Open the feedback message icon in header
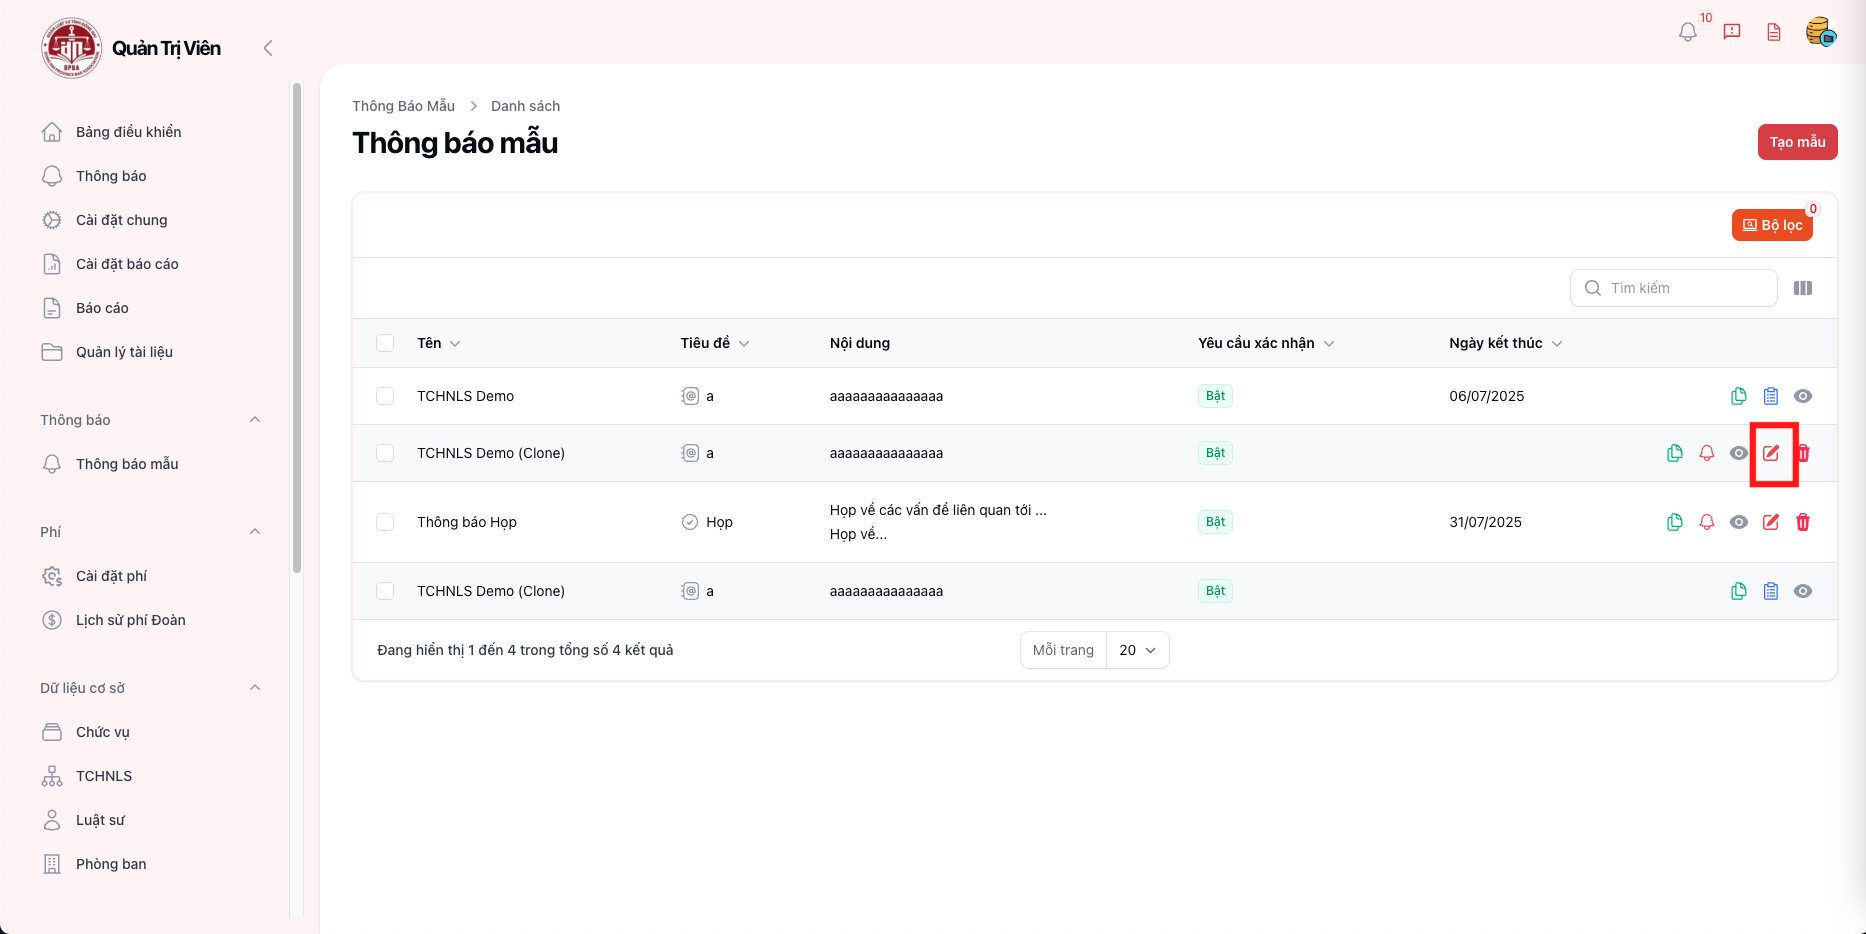The image size is (1866, 934). click(1732, 32)
